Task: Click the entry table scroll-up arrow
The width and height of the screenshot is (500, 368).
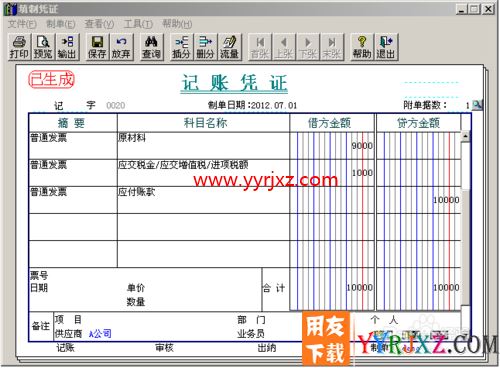Action: click(465, 136)
